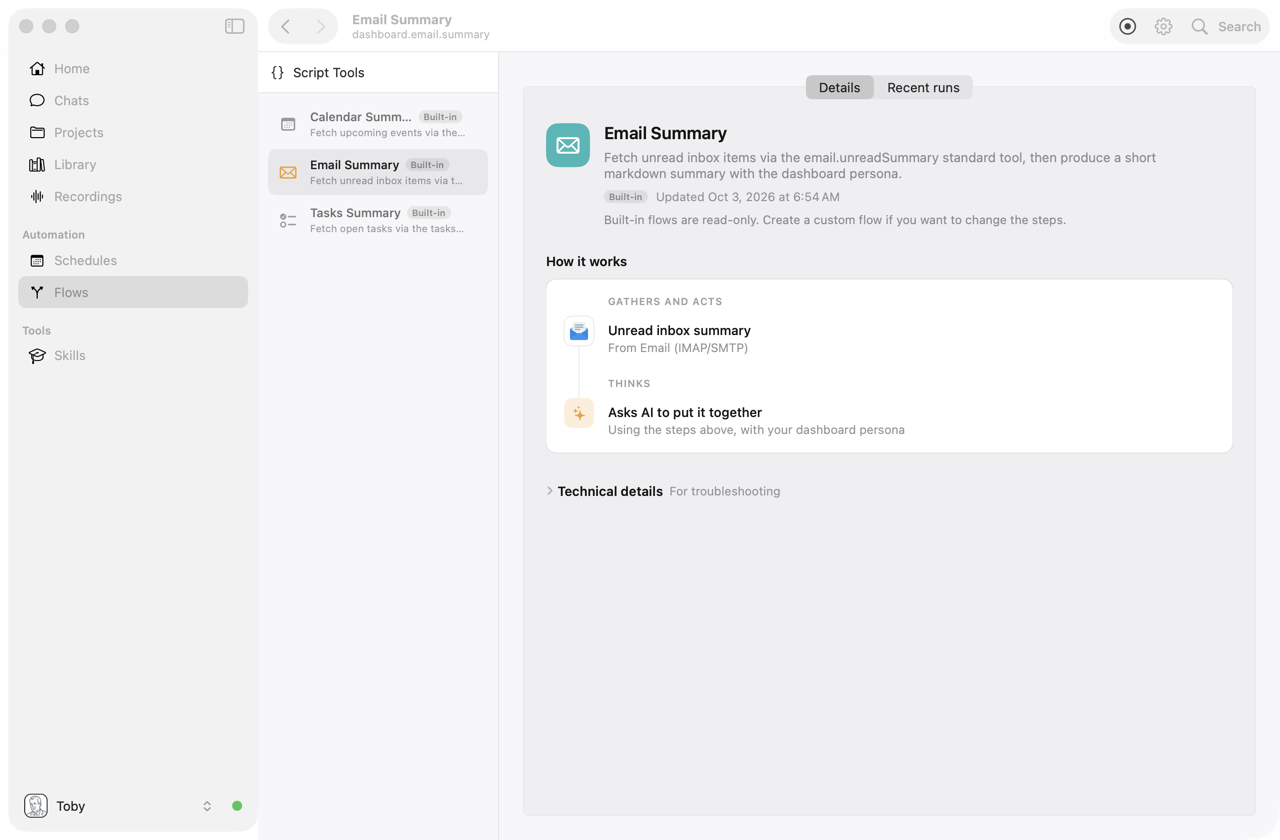Viewport: 1280px width, 840px height.
Task: Open Chats in the sidebar
Action: click(133, 101)
